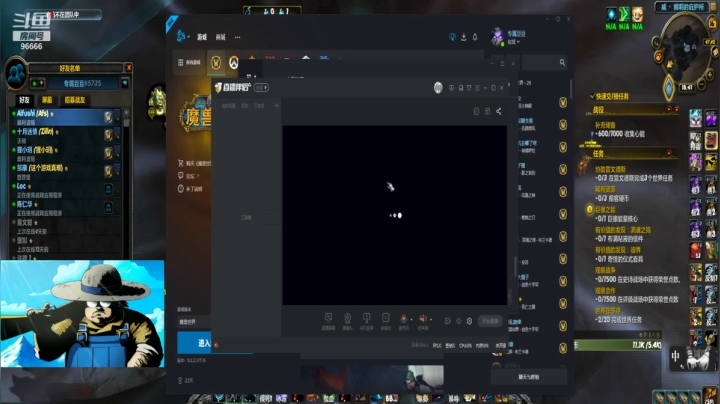Open the downloads icon in Battle.net header
Viewport: 720px width, 404px height.
pos(464,37)
